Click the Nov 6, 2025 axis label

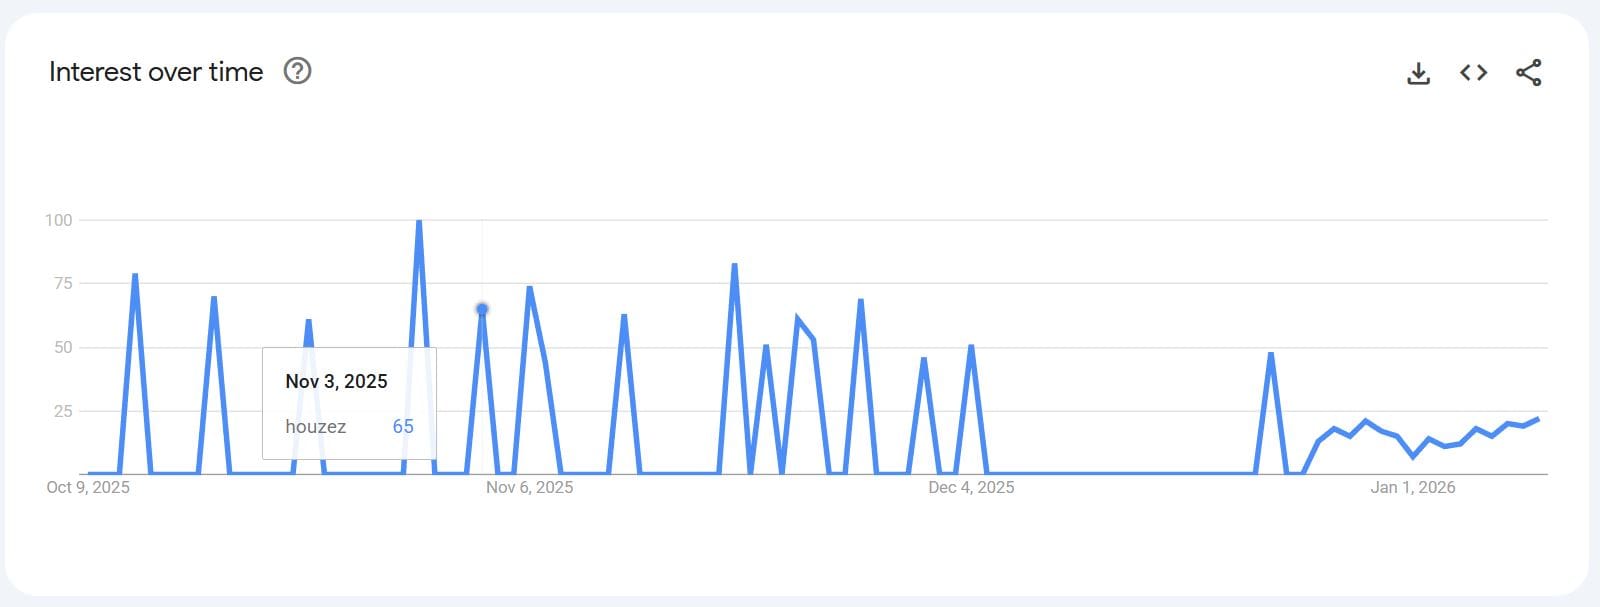point(530,488)
